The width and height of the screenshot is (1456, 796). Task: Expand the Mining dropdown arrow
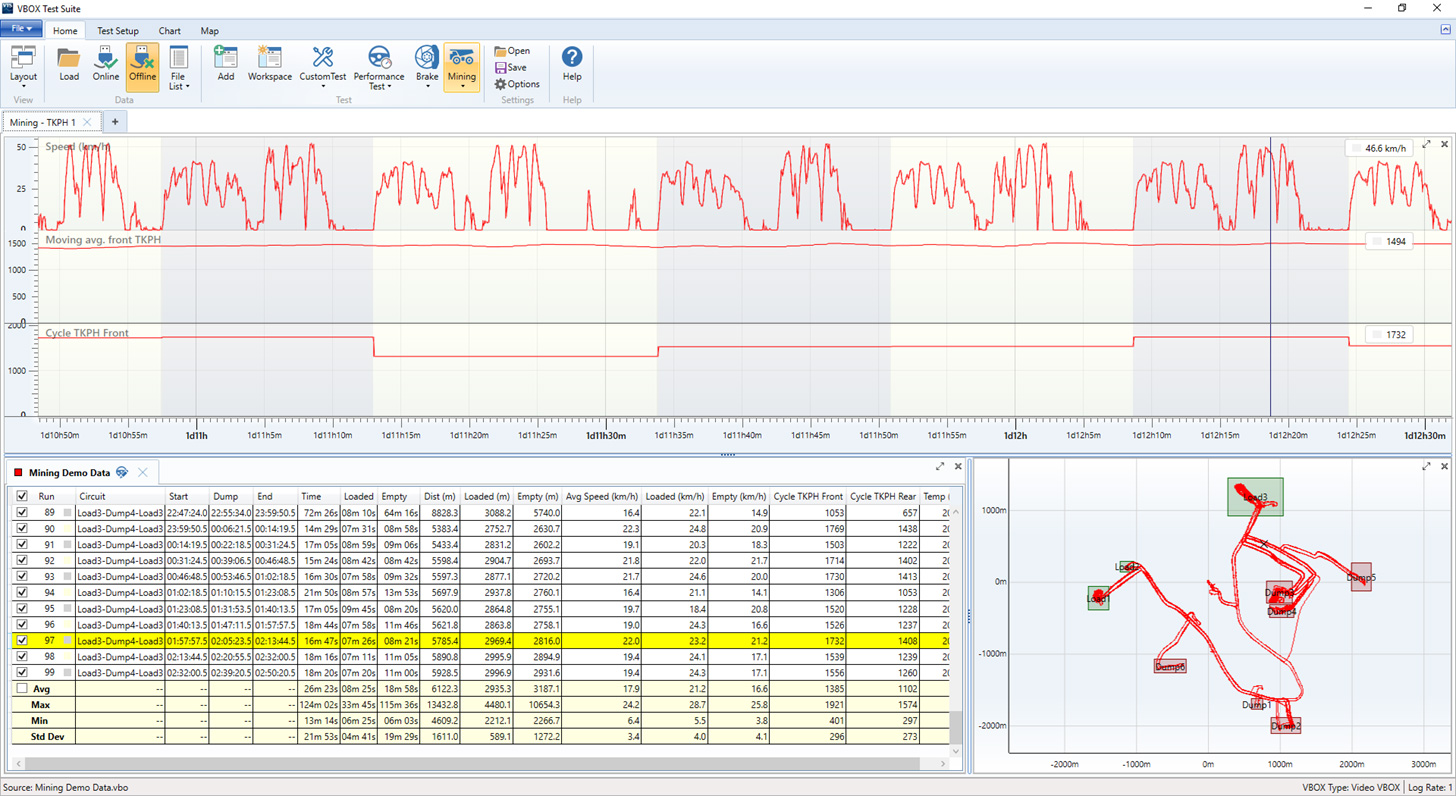[462, 87]
